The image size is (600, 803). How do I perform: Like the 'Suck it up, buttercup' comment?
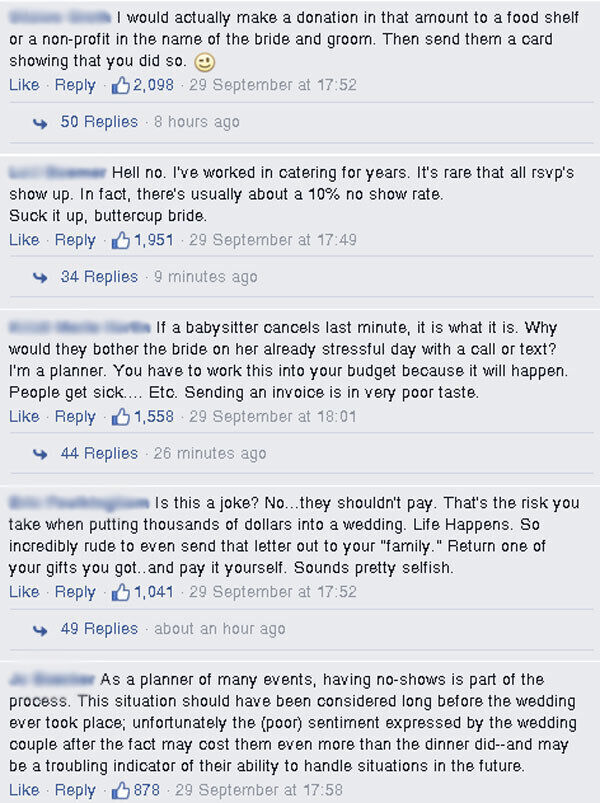tap(24, 240)
